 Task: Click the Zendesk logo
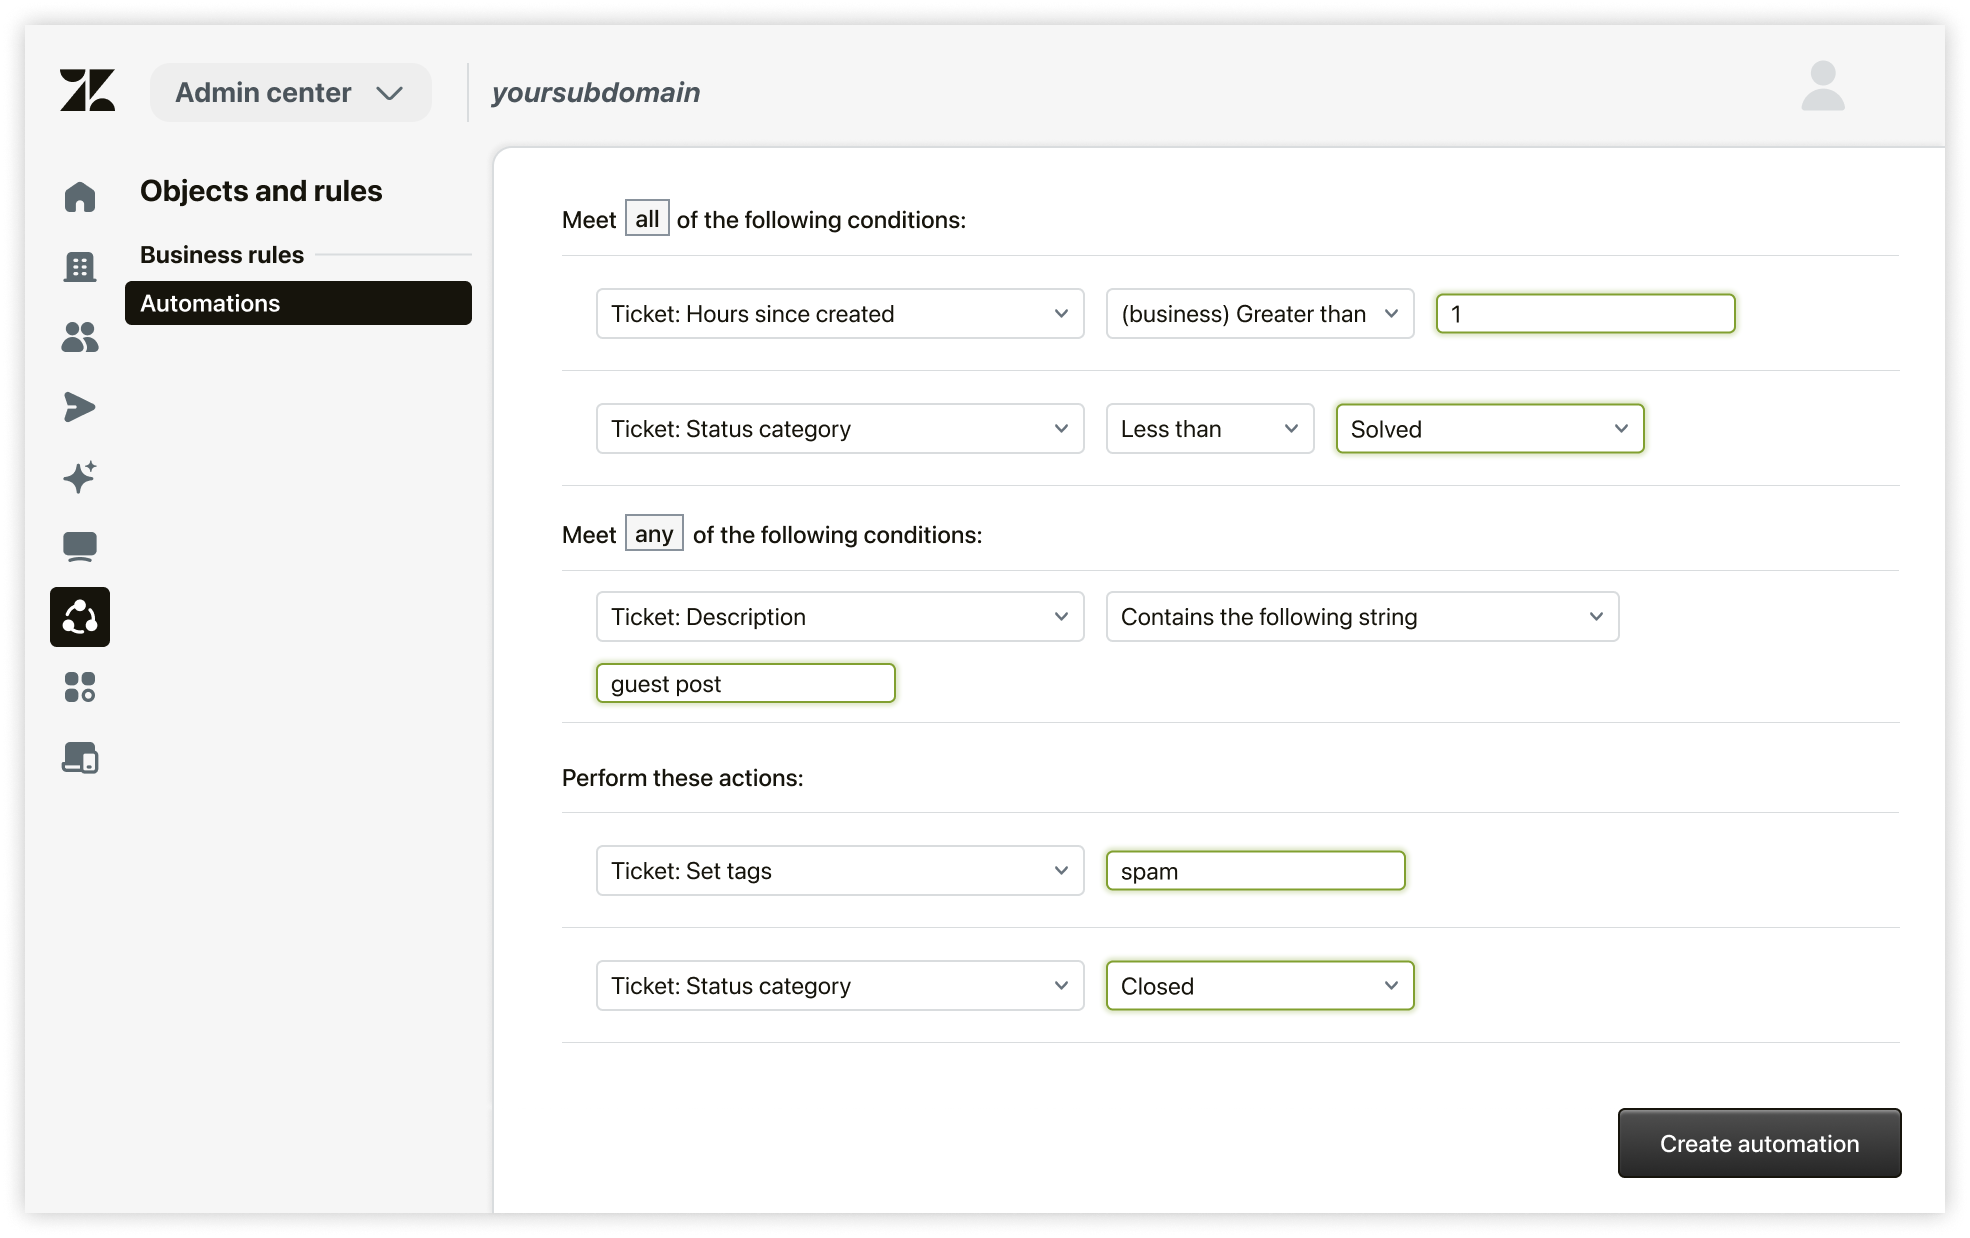(88, 91)
